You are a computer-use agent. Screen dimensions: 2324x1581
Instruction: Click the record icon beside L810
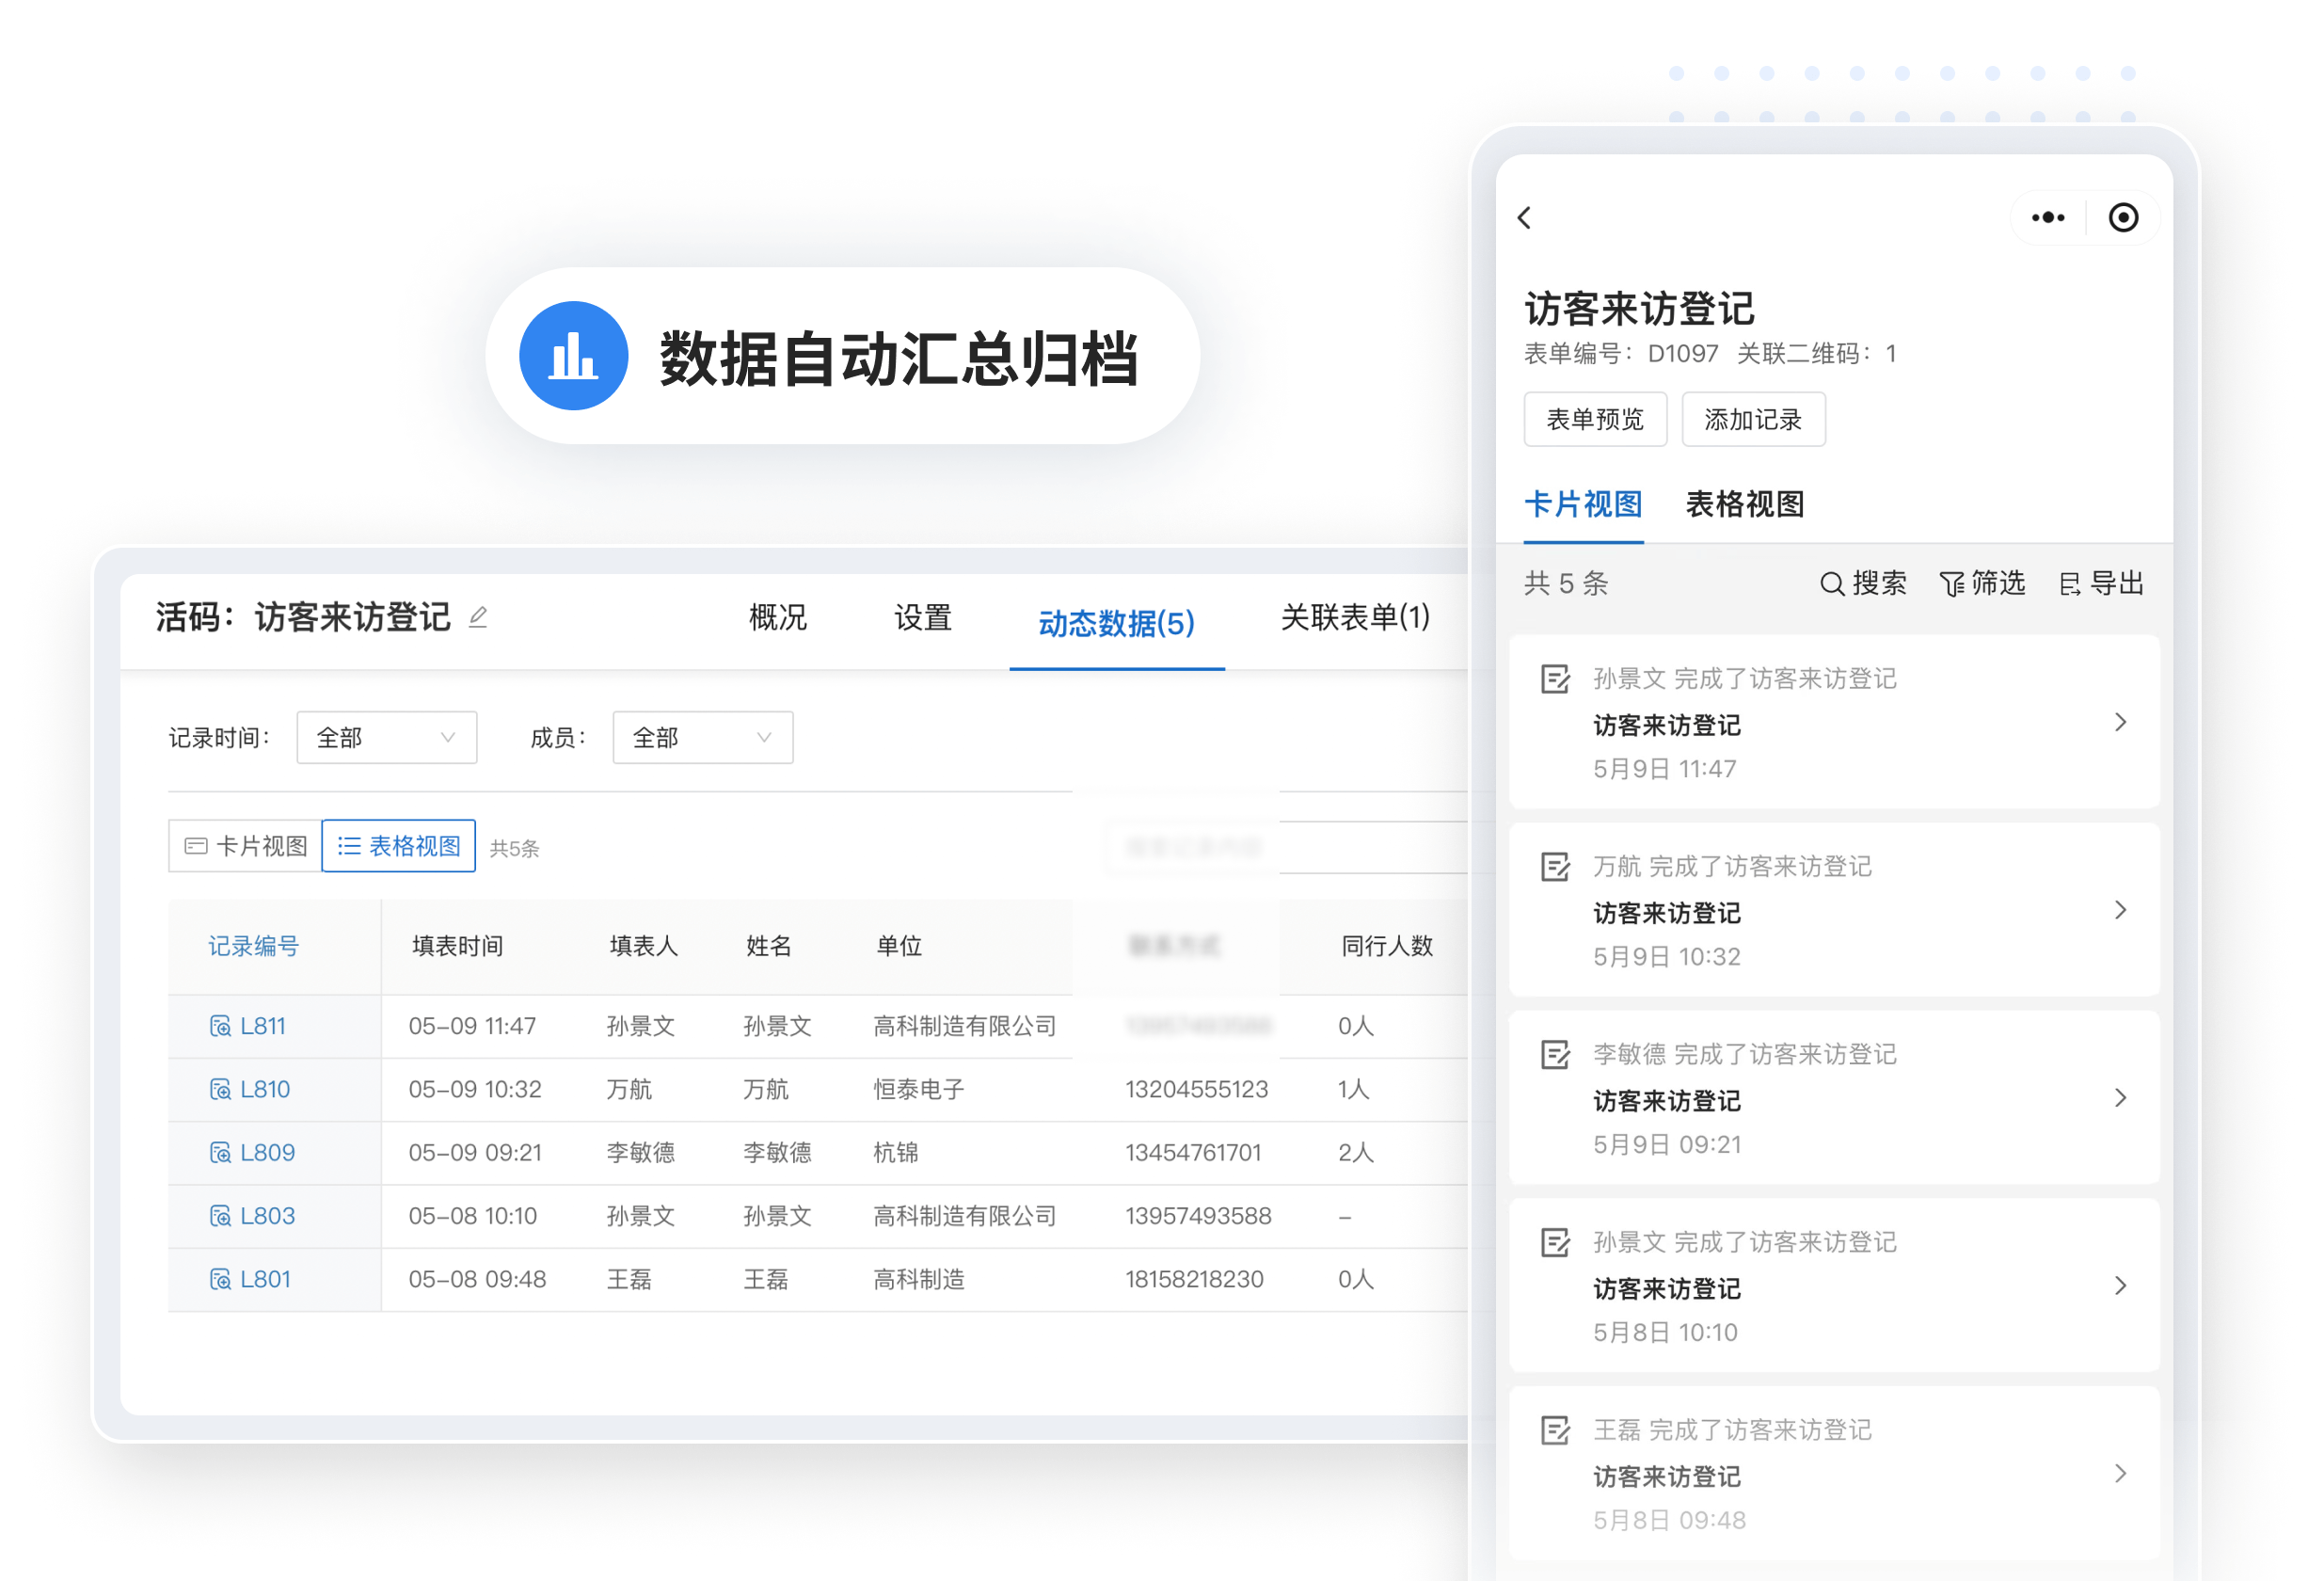coord(220,1089)
